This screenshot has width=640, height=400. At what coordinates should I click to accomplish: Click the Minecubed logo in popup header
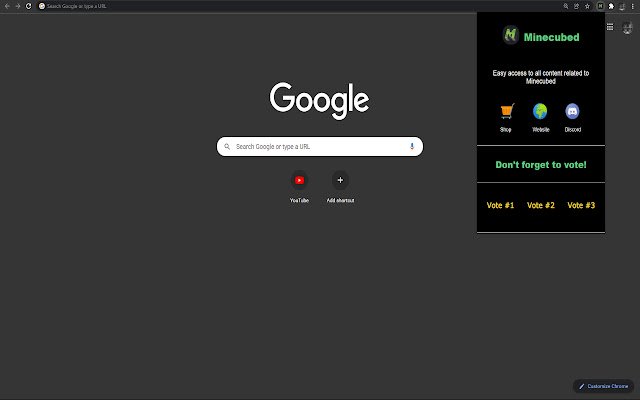[511, 35]
